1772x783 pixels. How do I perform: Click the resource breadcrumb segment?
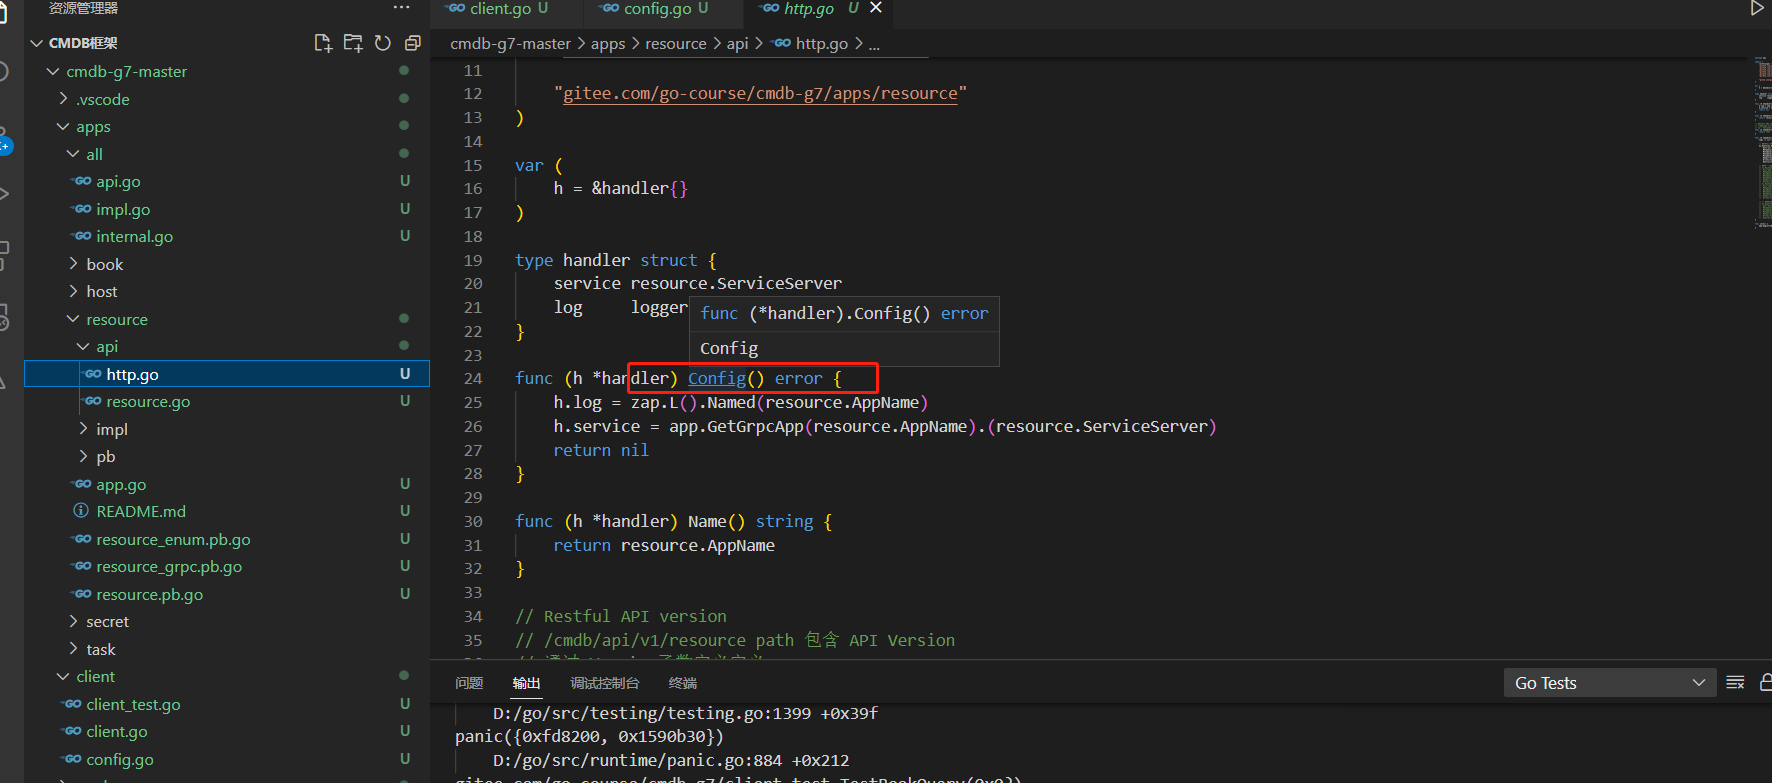(676, 44)
